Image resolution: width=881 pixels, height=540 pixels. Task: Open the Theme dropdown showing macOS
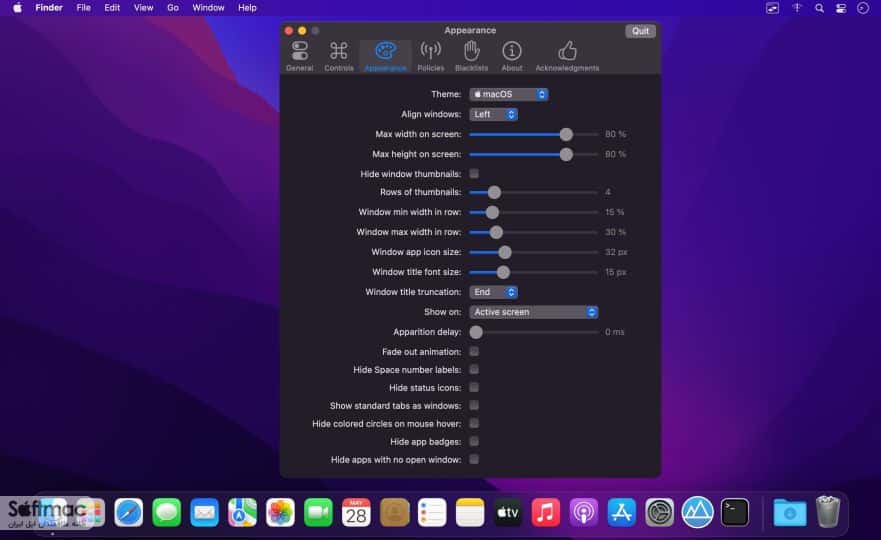pos(508,94)
